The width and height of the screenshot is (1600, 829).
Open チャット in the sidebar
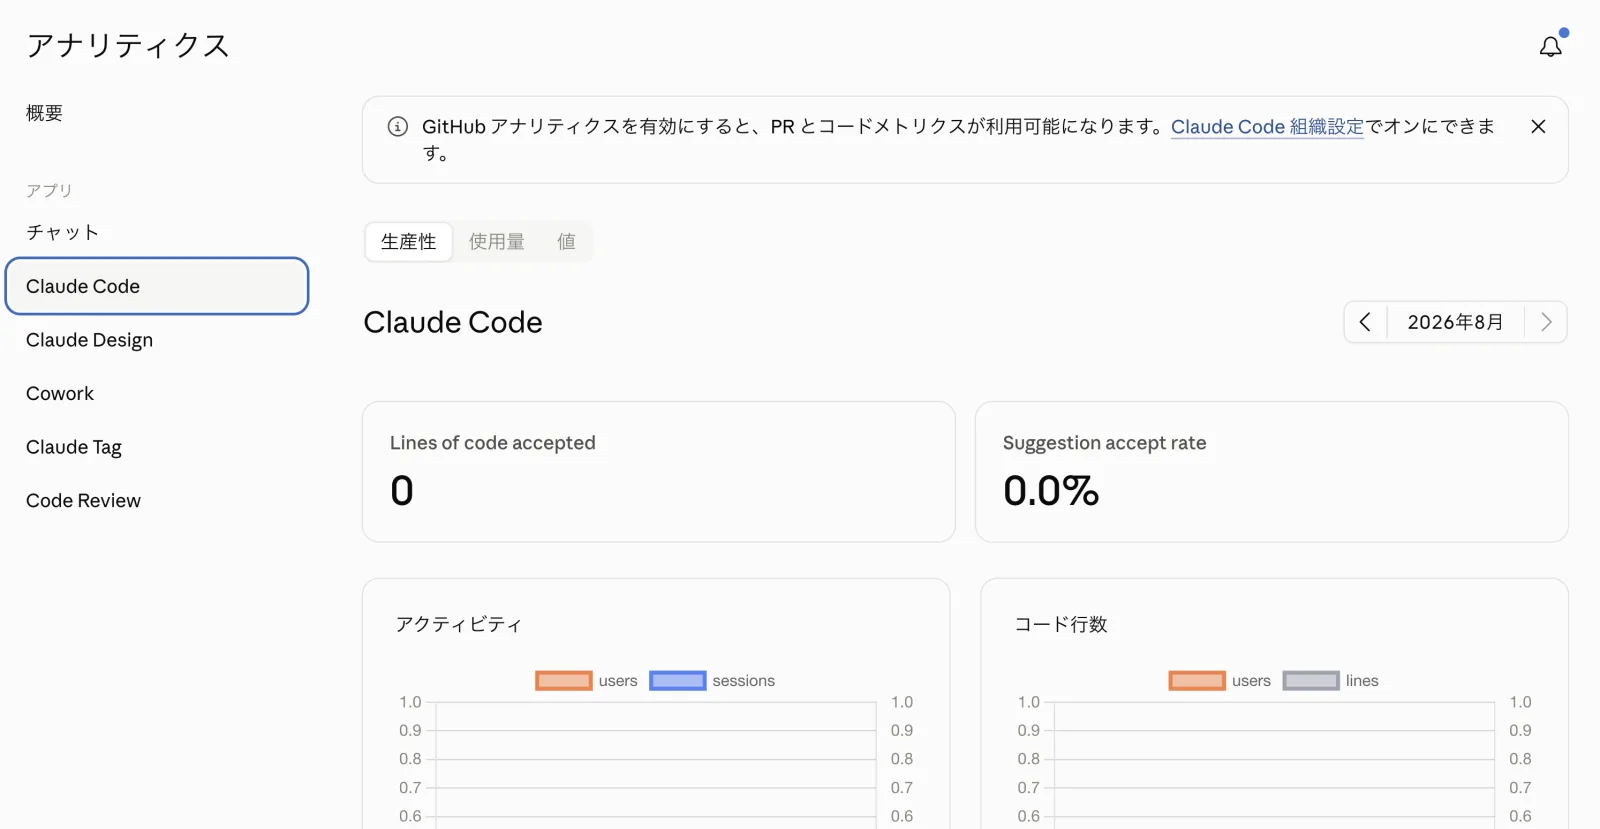[62, 232]
